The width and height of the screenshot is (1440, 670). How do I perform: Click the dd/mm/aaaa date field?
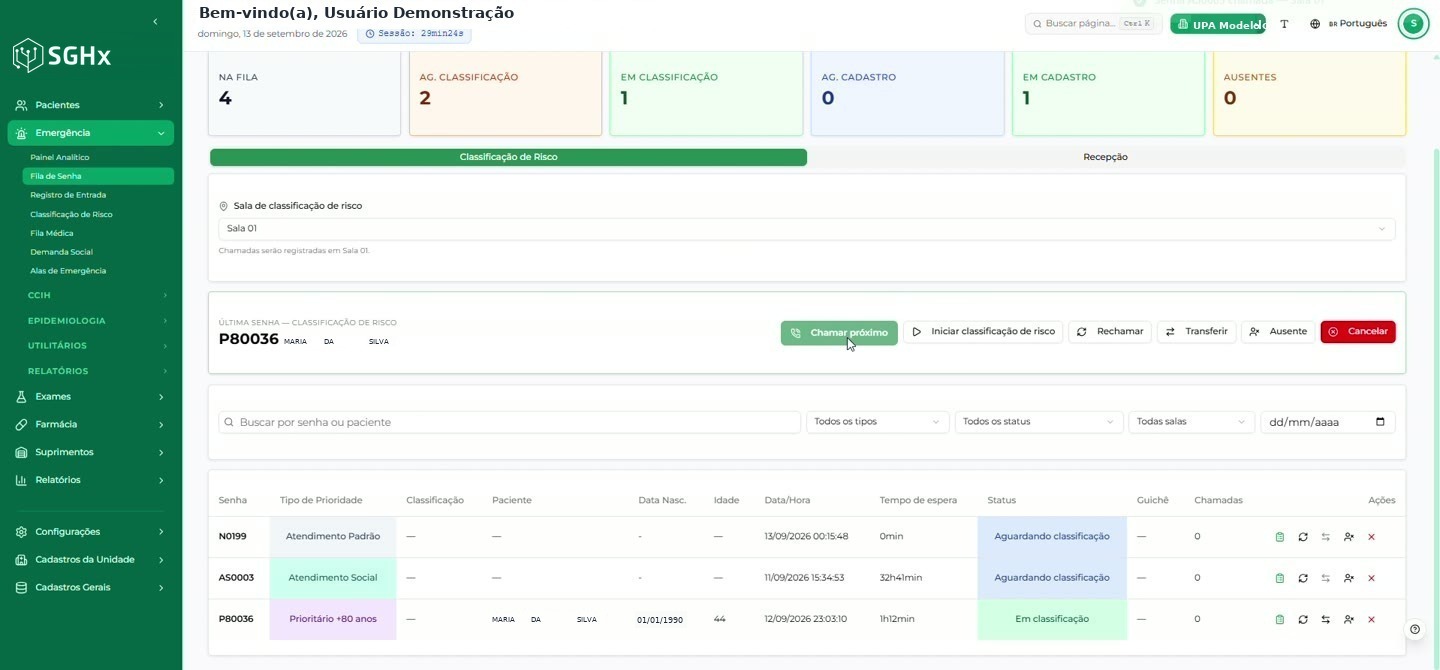pyautogui.click(x=1327, y=422)
